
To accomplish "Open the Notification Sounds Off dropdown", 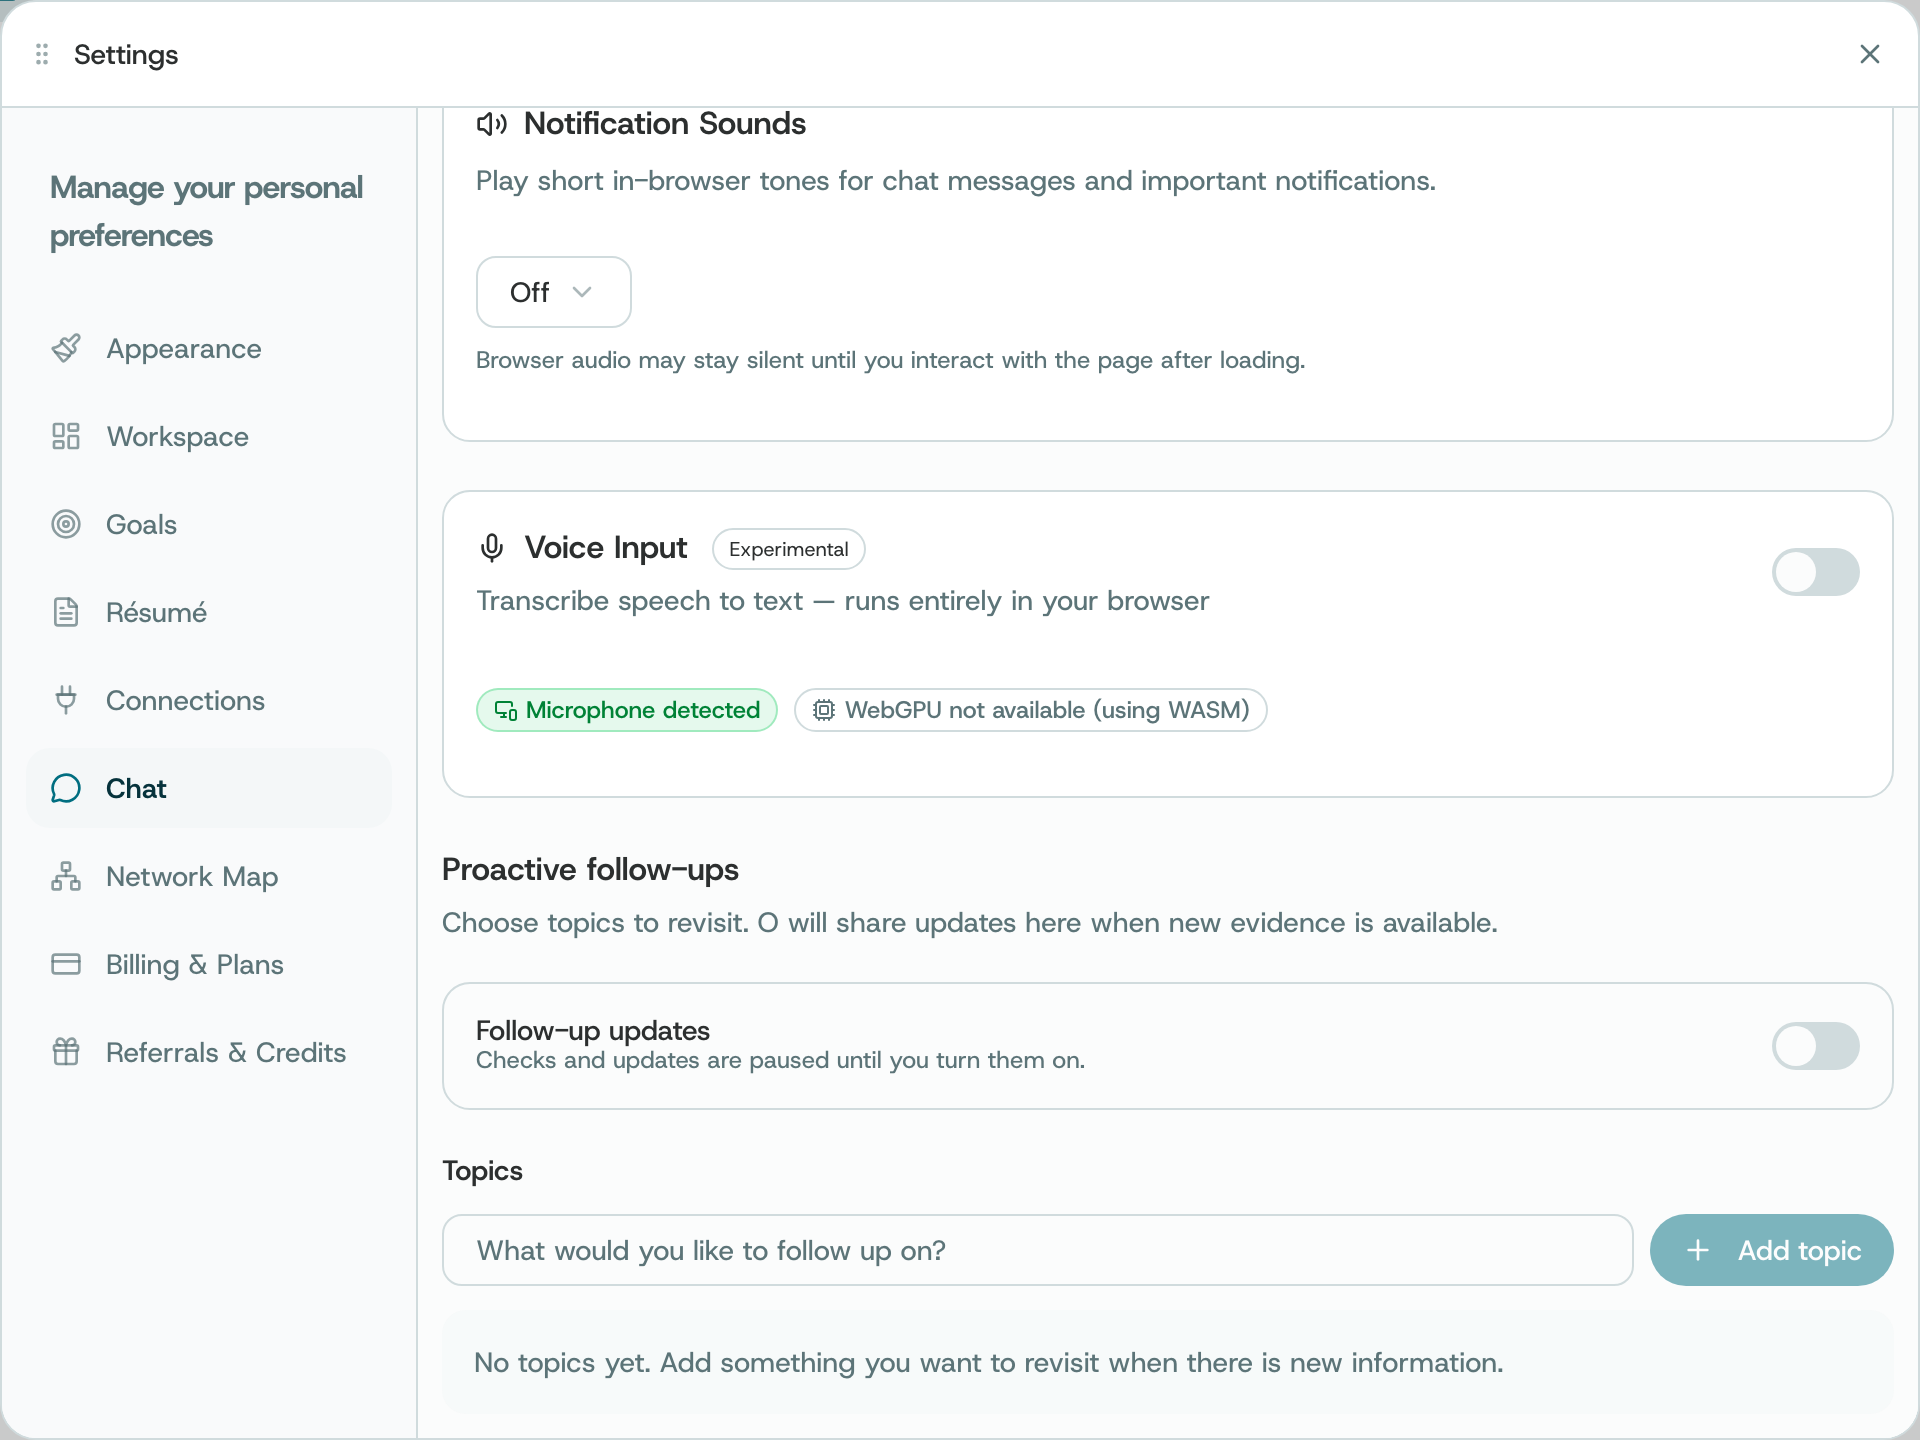I will coord(554,292).
